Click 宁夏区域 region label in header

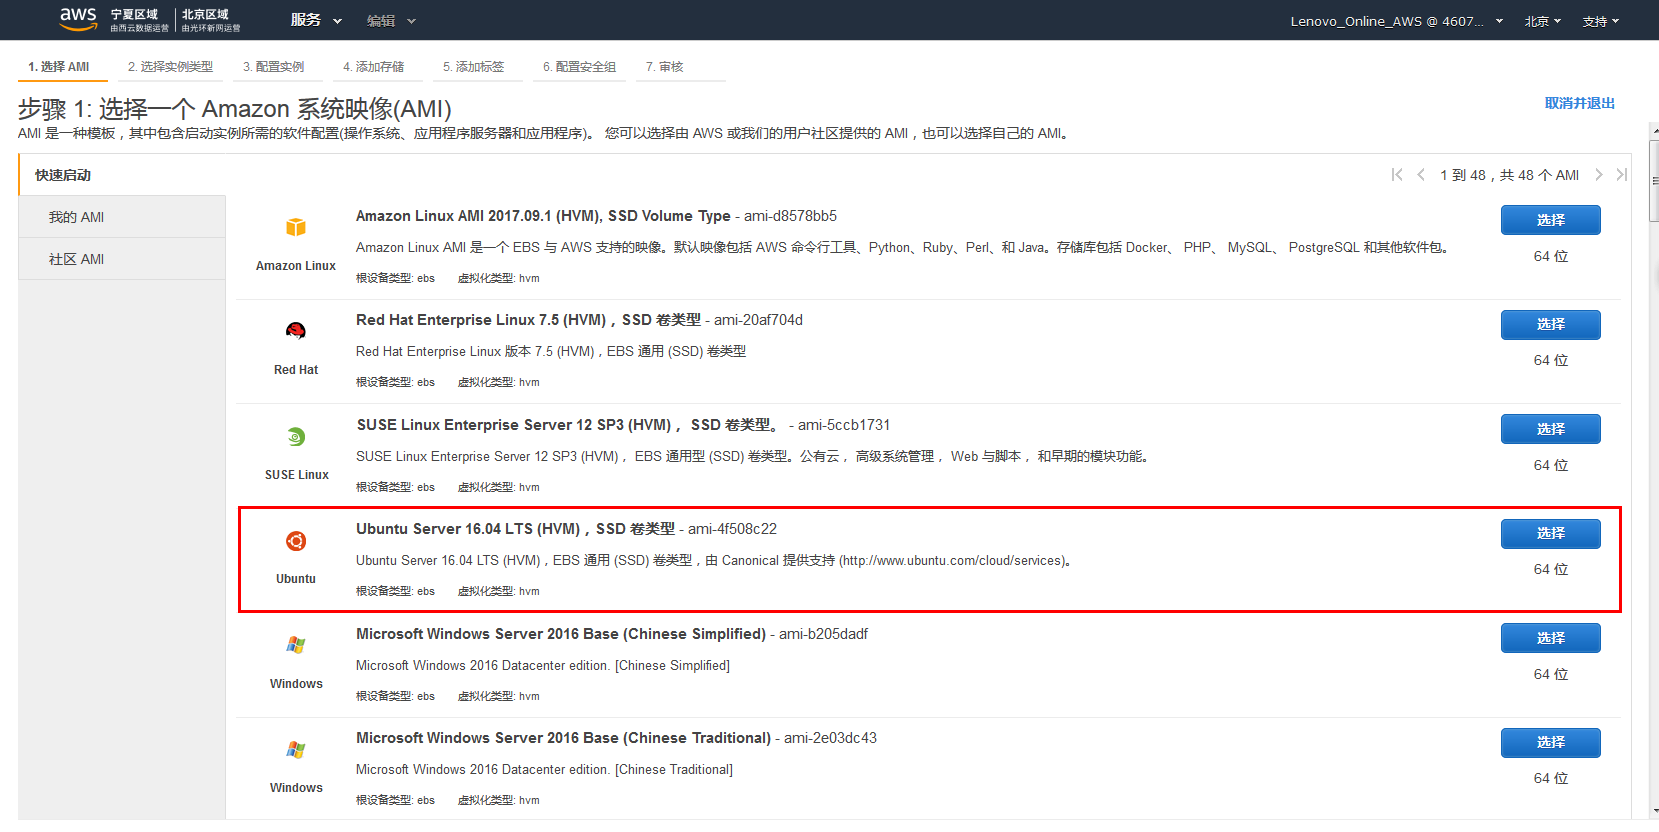pyautogui.click(x=134, y=14)
